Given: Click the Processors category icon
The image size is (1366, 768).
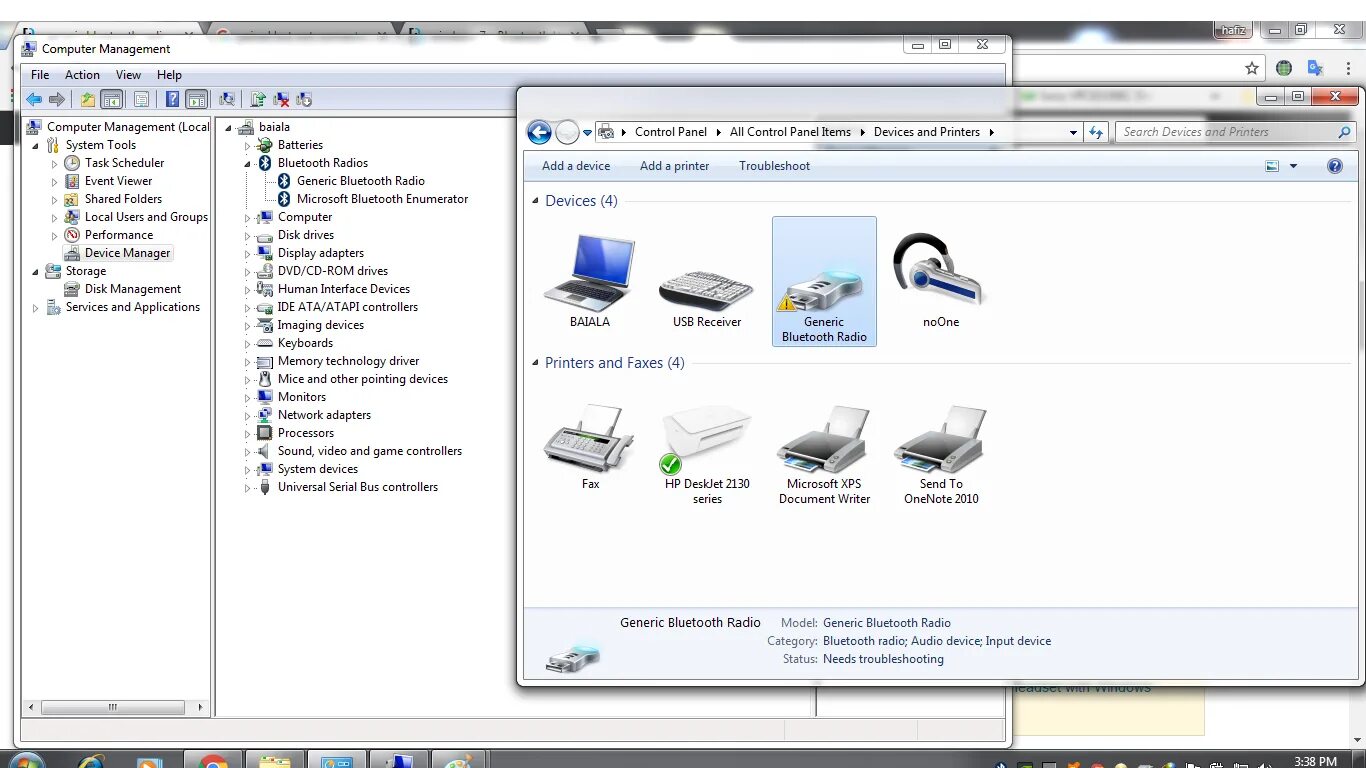Looking at the screenshot, I should tap(264, 433).
